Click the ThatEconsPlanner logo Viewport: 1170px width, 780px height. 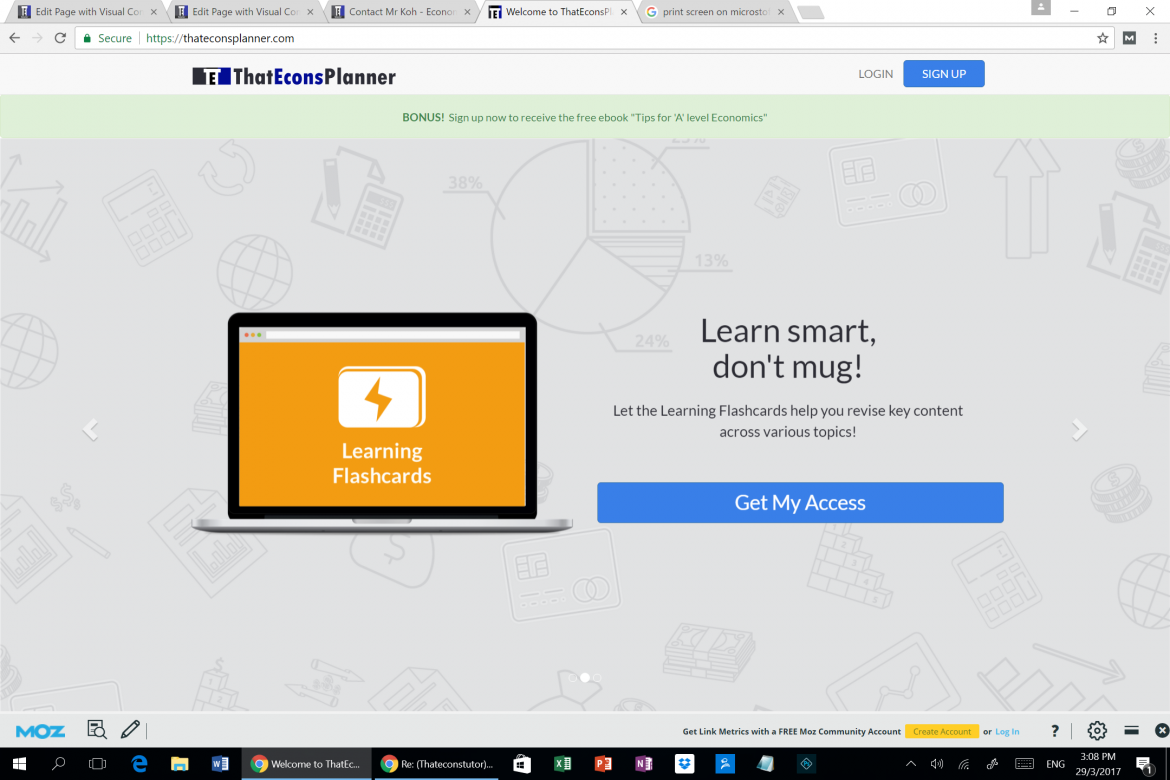click(294, 76)
